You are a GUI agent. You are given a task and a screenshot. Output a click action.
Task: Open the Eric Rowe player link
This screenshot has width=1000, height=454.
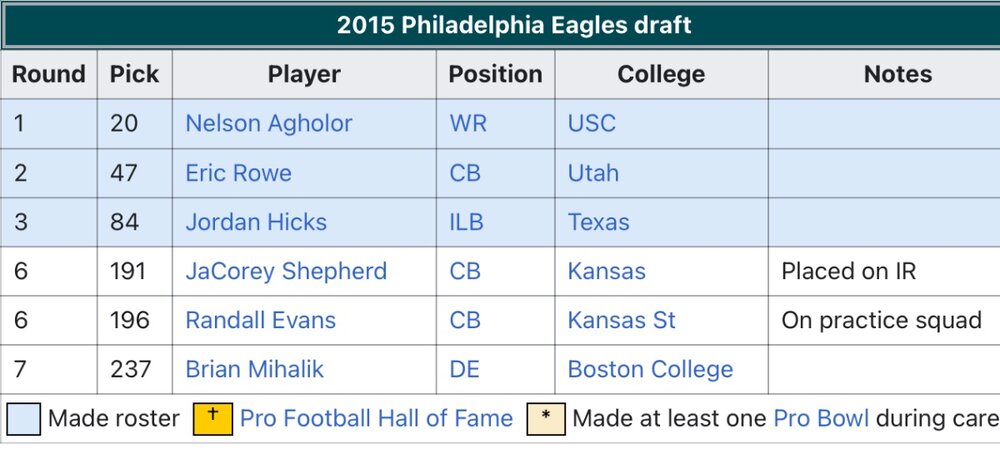pyautogui.click(x=239, y=173)
